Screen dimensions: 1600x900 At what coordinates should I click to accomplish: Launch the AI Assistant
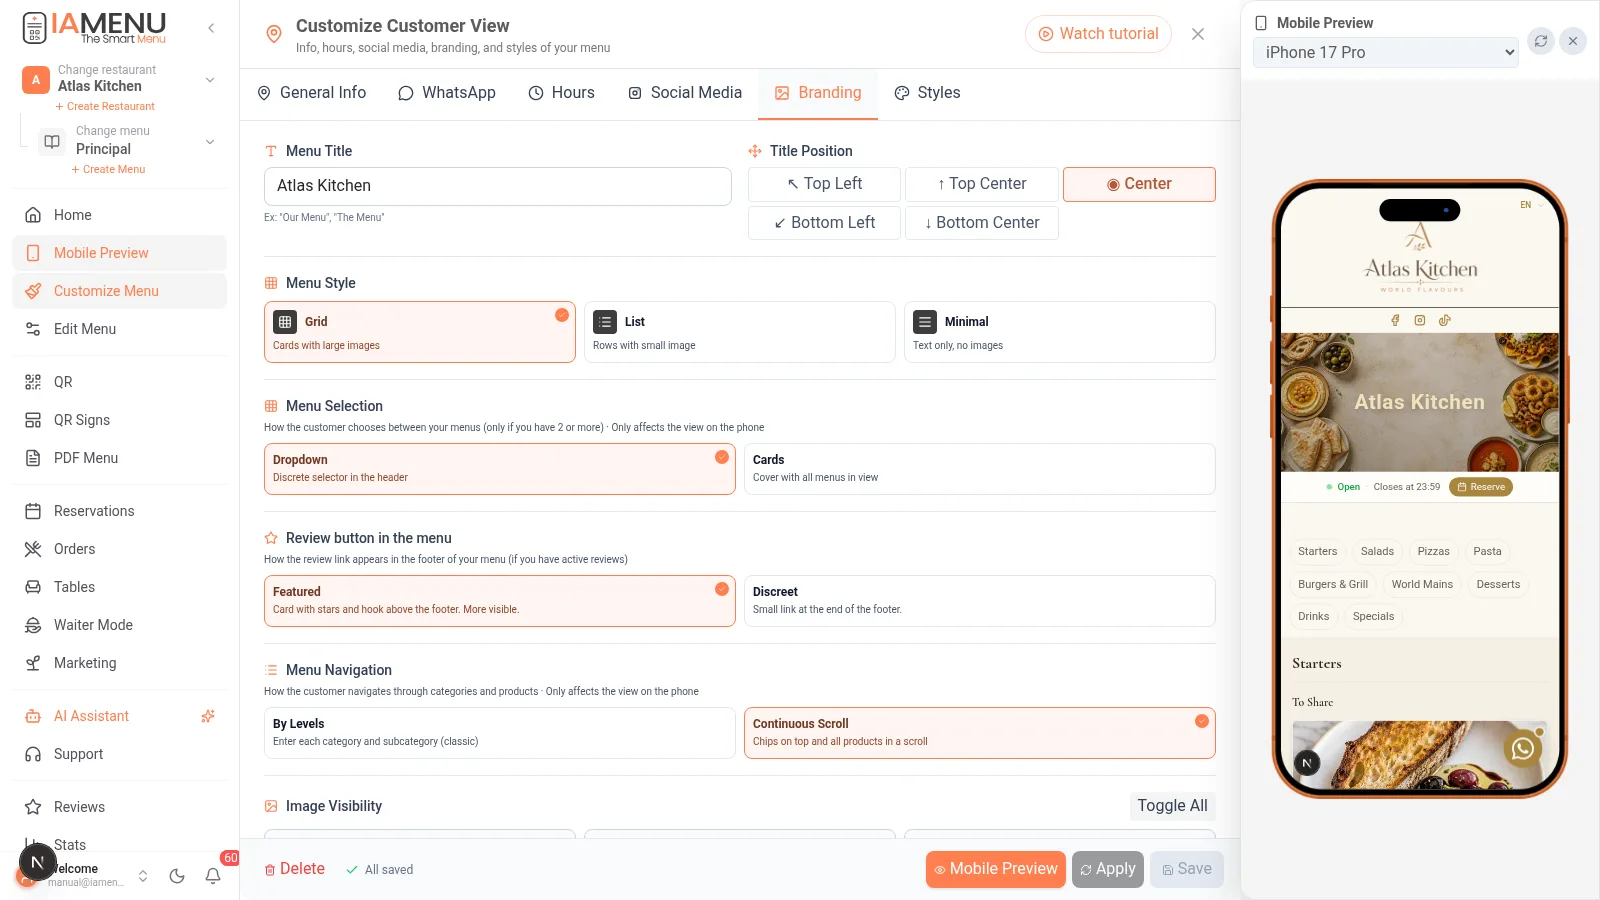(x=120, y=716)
